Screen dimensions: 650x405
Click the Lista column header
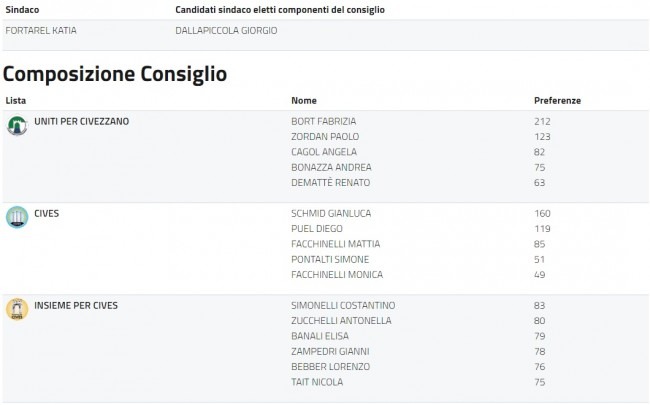click(x=16, y=101)
